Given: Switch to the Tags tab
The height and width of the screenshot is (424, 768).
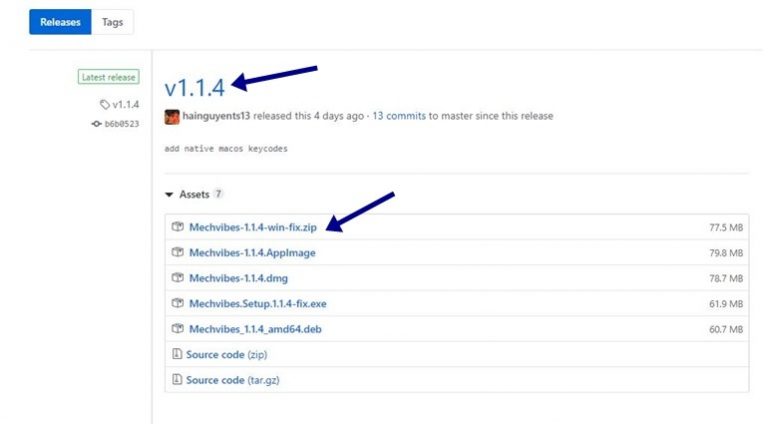Looking at the screenshot, I should point(112,22).
